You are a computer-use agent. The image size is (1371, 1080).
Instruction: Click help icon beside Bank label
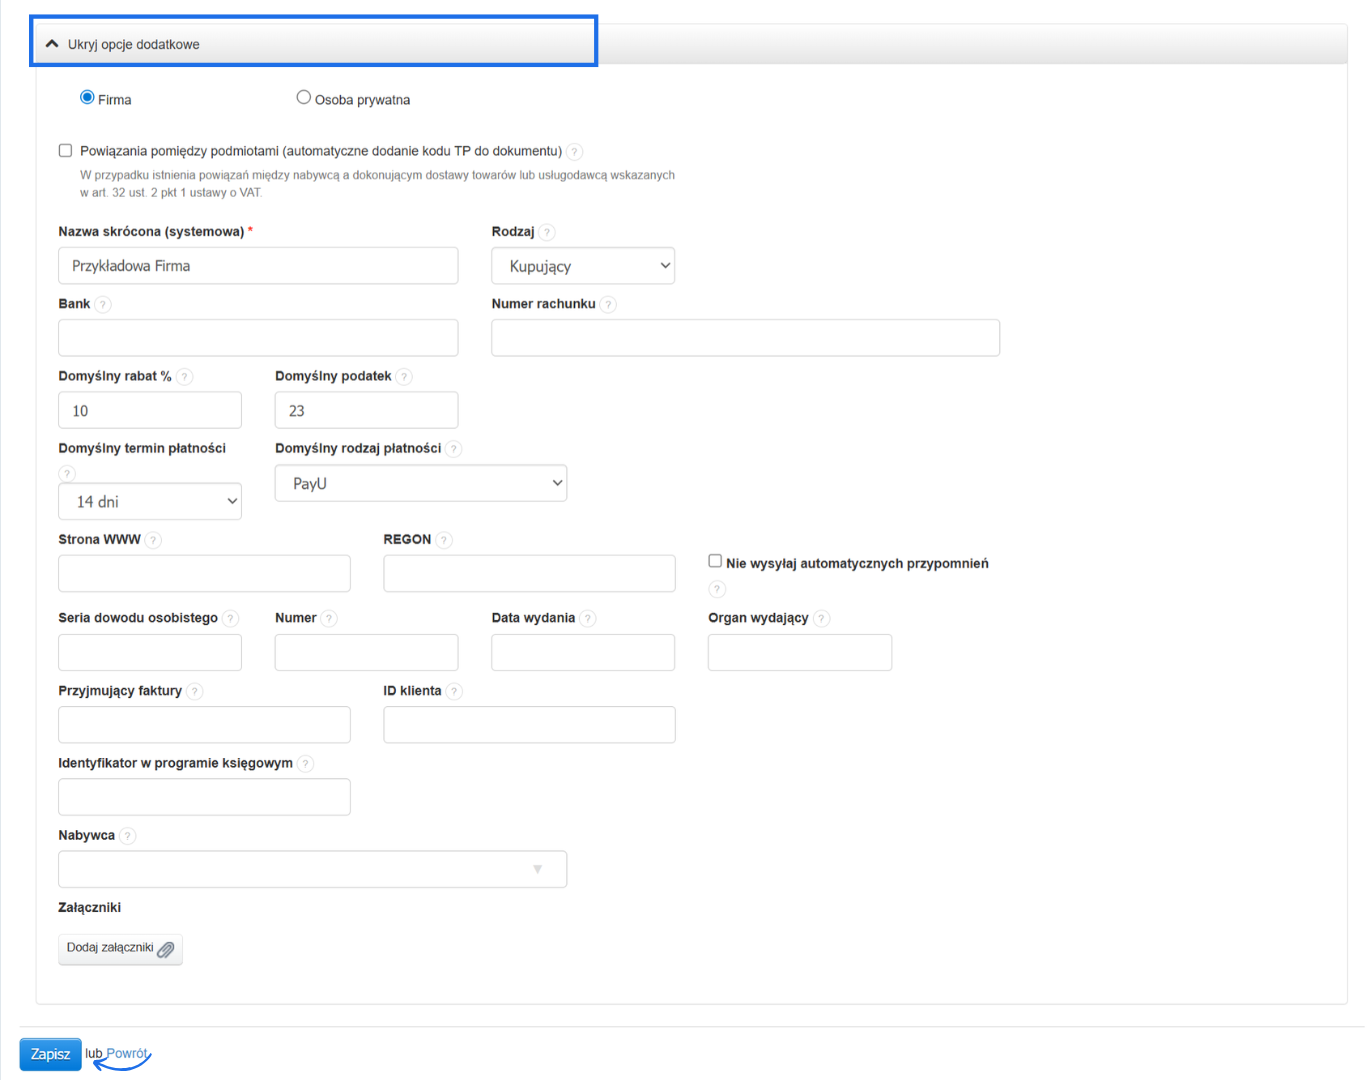[103, 304]
